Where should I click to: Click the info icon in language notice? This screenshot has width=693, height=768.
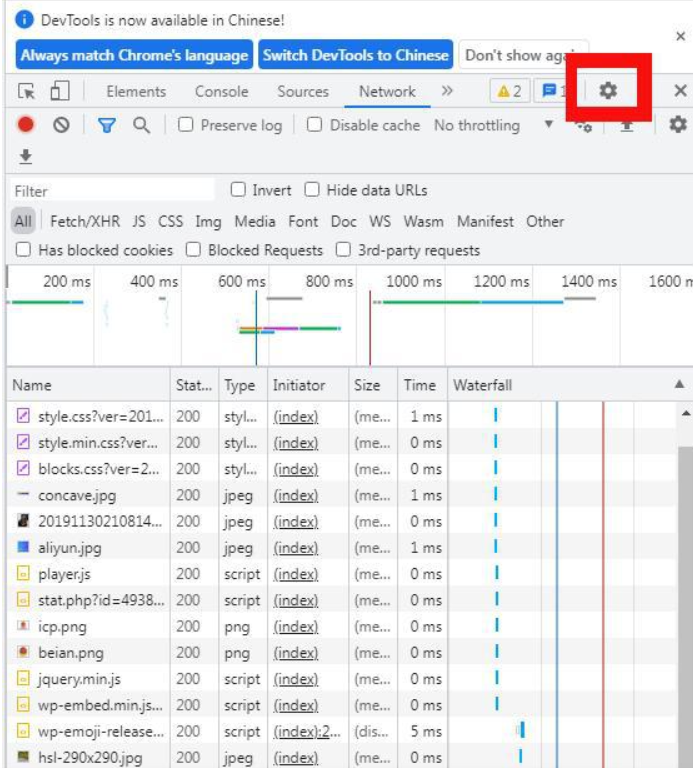24,20
